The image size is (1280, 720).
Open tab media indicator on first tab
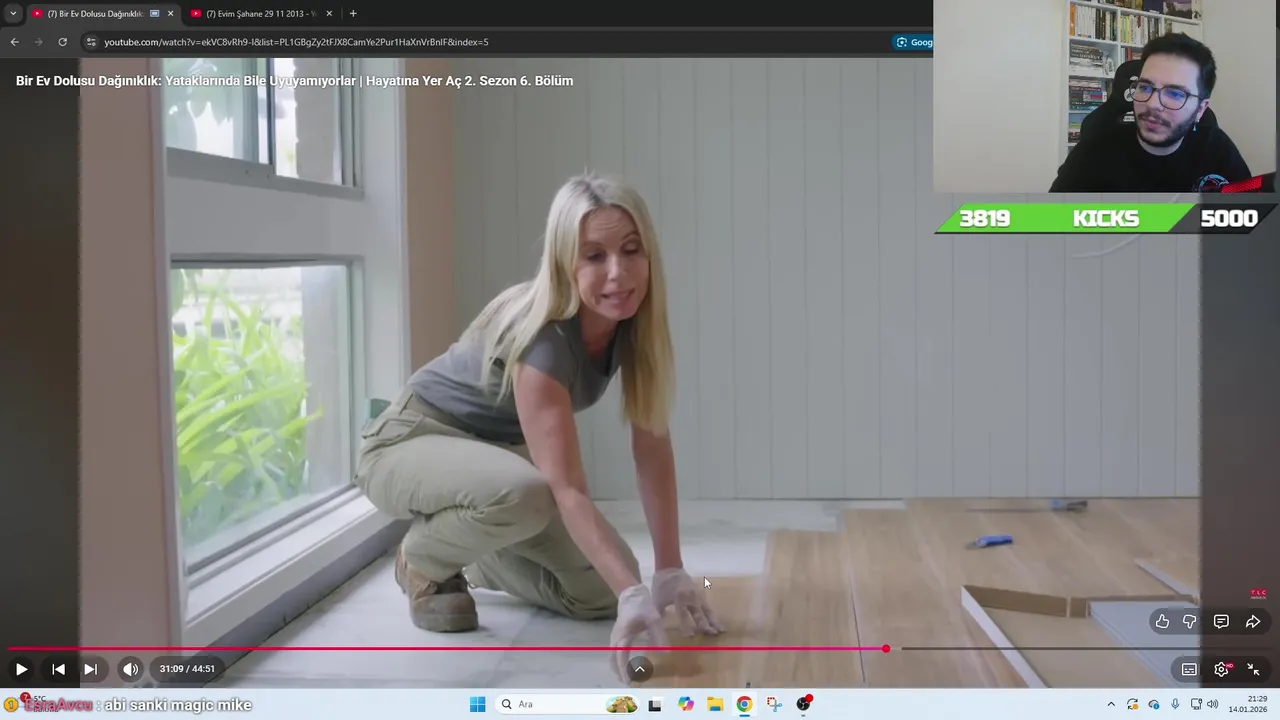click(154, 14)
